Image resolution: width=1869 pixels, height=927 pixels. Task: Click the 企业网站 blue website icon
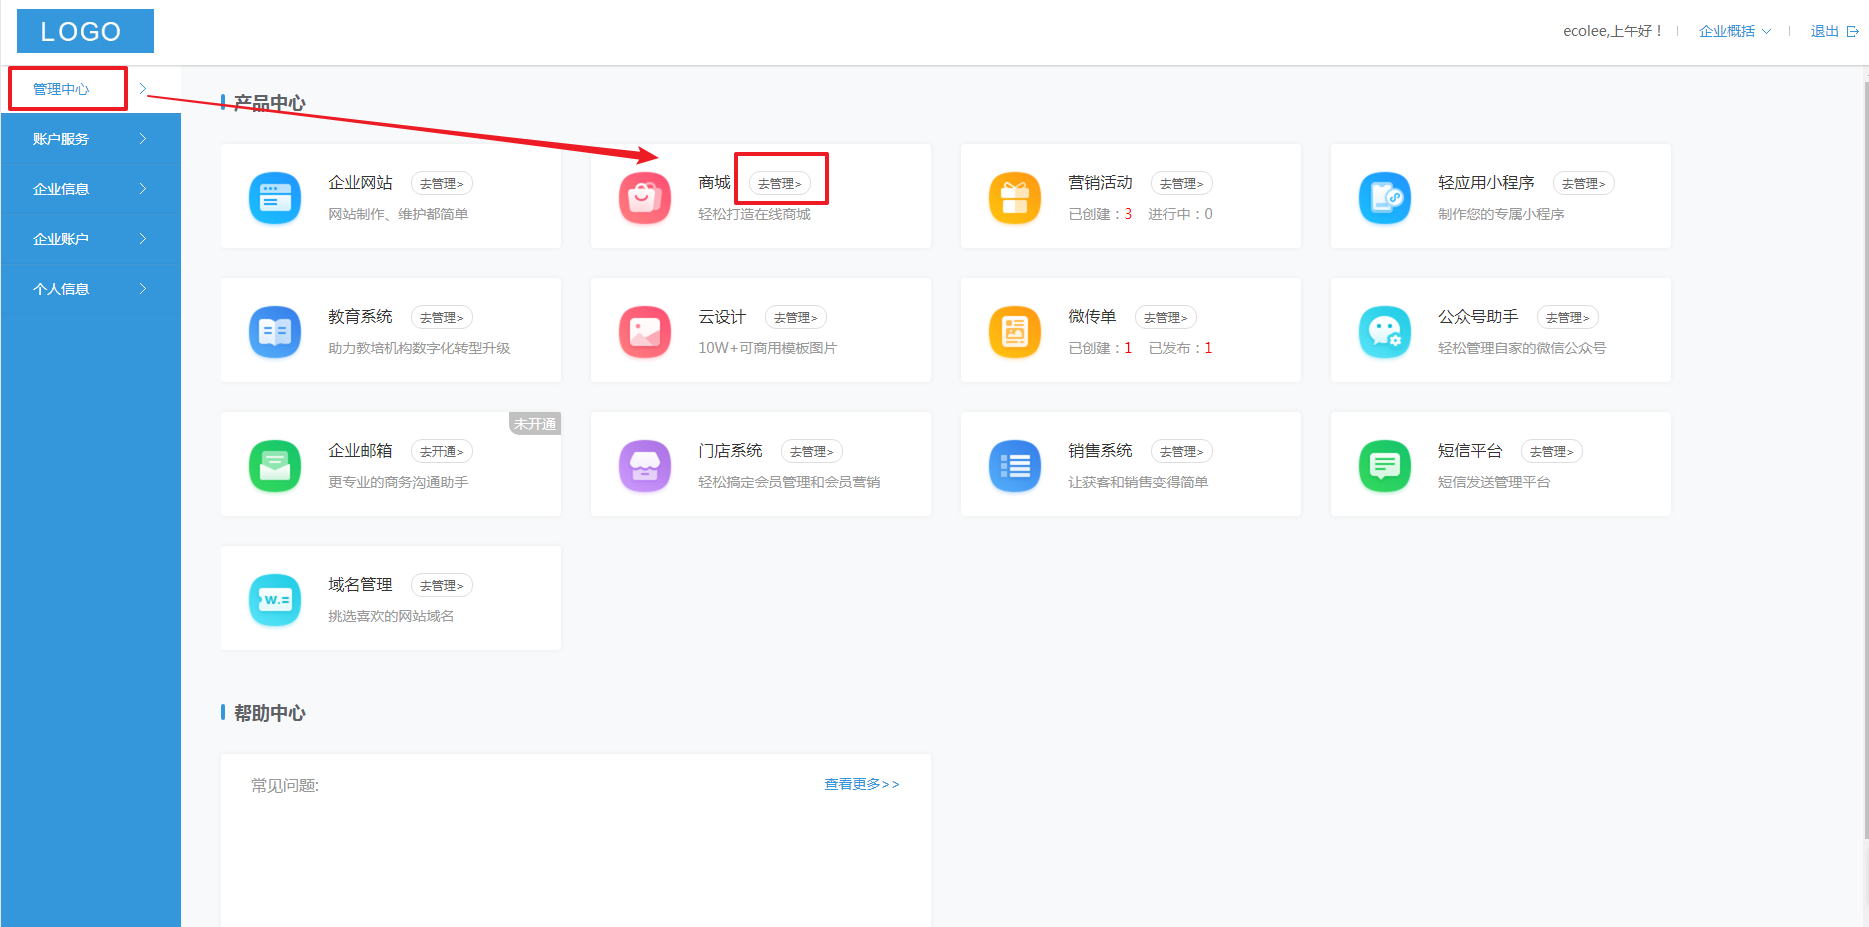275,198
